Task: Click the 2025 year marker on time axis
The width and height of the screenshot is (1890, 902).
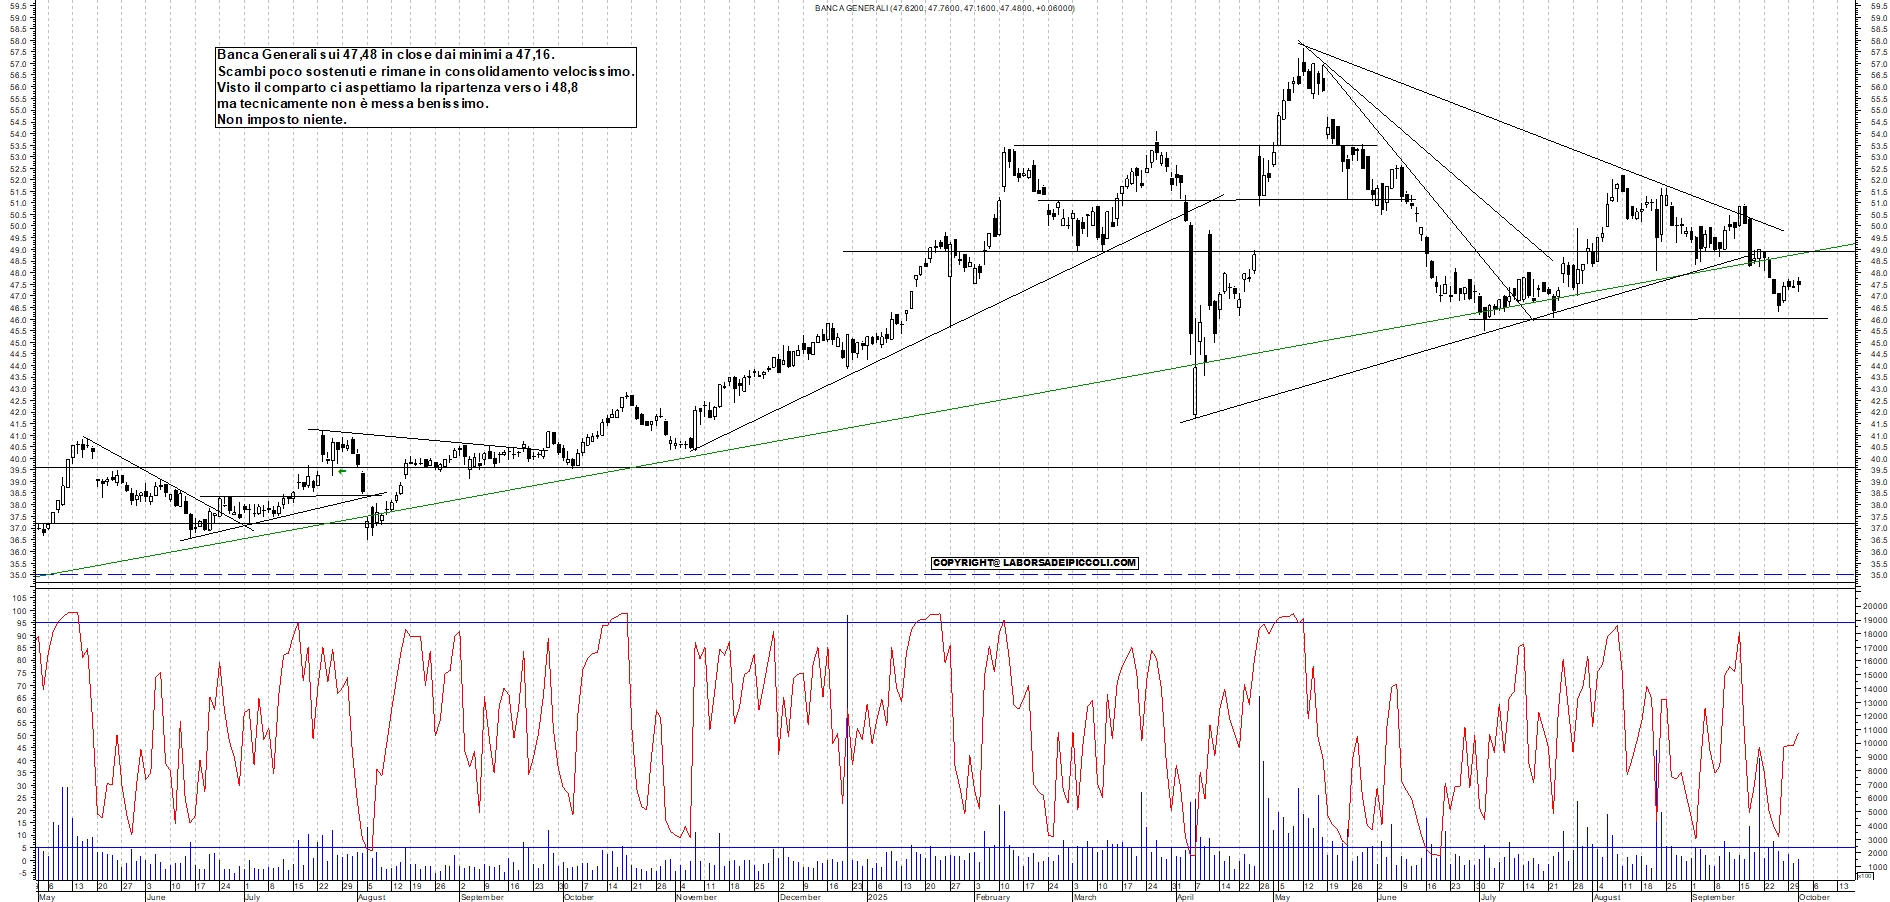Action: click(x=877, y=897)
